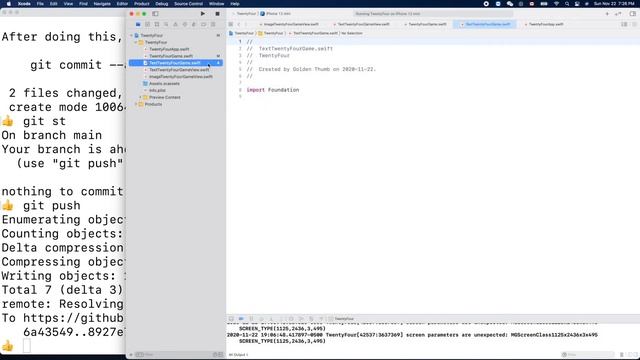The image size is (640, 360).
Task: Collapse the TwentyFour folder group
Action: pos(136,42)
